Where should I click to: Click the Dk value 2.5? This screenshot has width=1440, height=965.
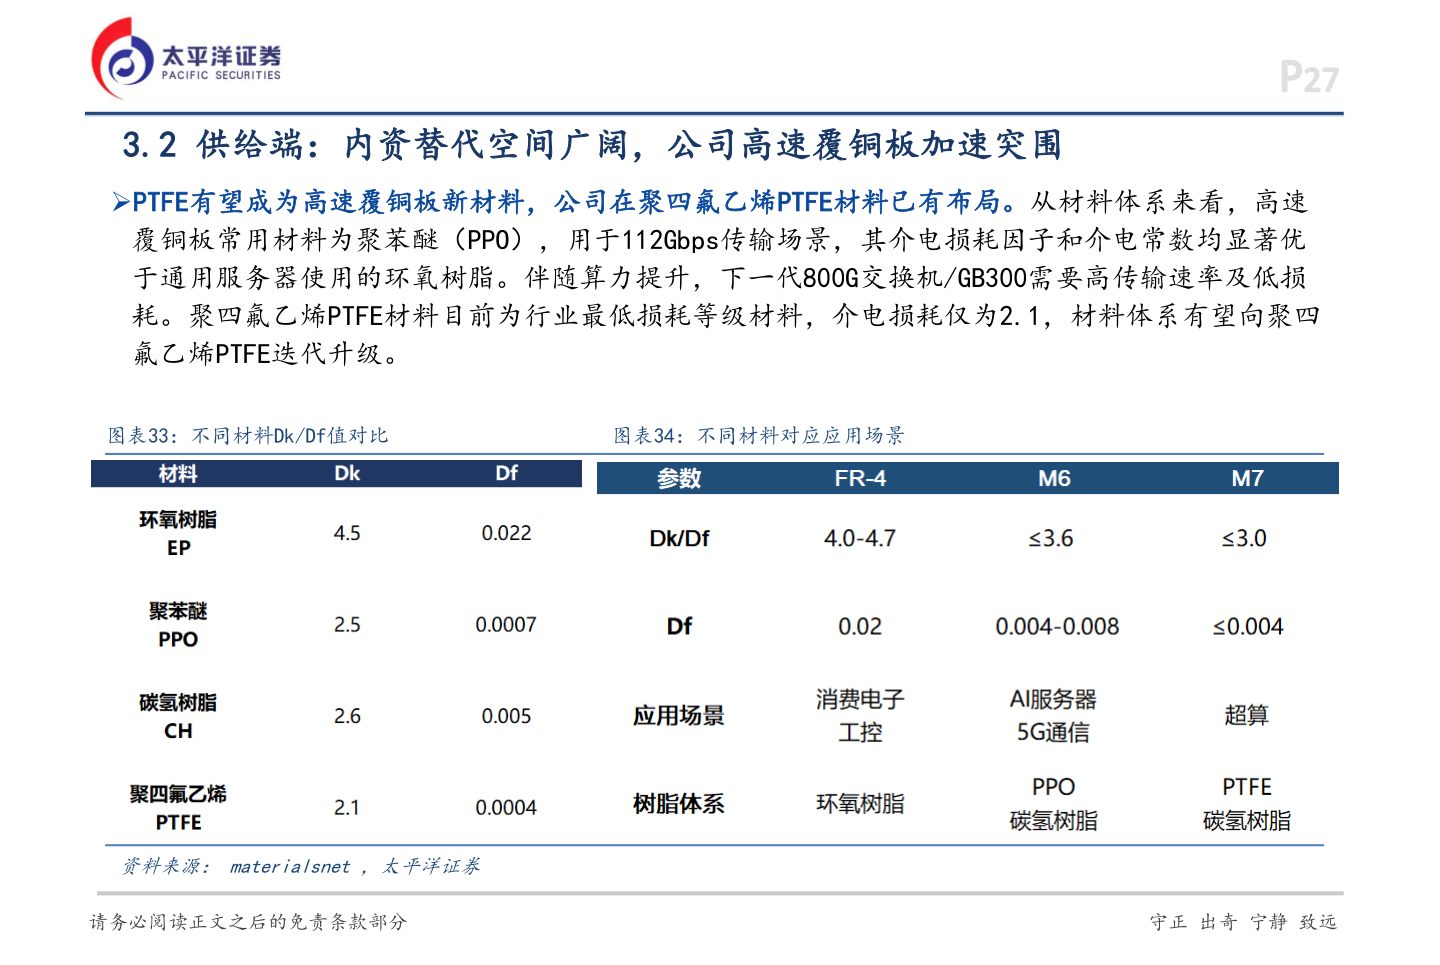click(347, 625)
